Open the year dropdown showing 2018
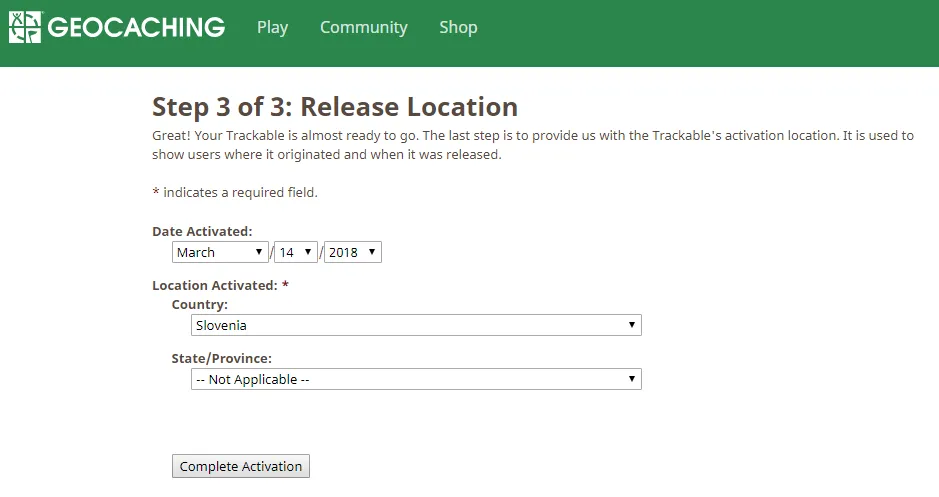This screenshot has height=497, width=939. click(353, 252)
